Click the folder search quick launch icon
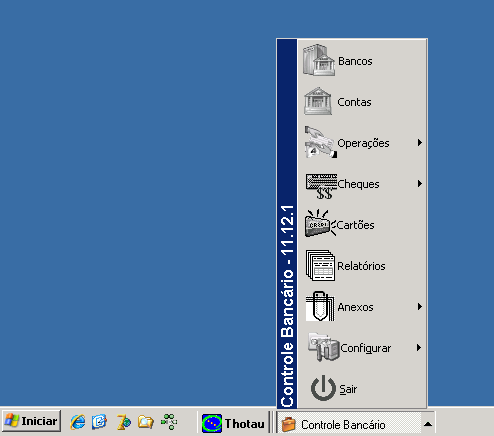494x436 pixels. (x=146, y=422)
